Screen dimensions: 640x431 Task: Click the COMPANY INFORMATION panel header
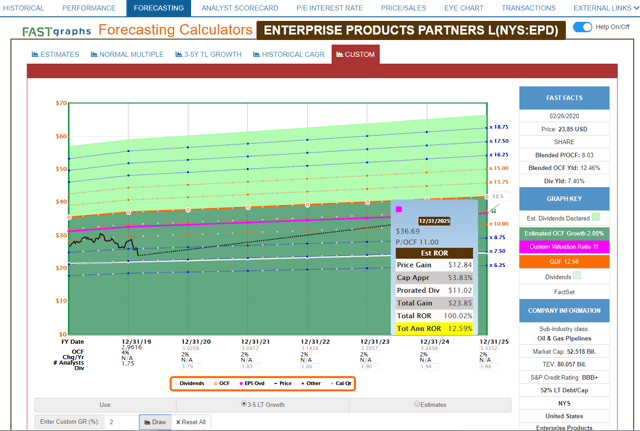[x=564, y=311]
